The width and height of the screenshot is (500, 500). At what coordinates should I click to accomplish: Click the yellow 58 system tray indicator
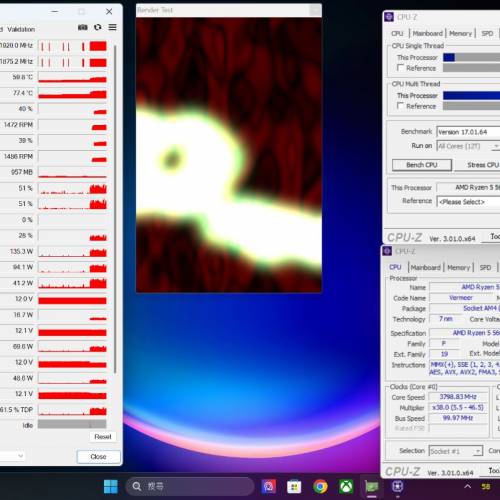pyautogui.click(x=486, y=487)
